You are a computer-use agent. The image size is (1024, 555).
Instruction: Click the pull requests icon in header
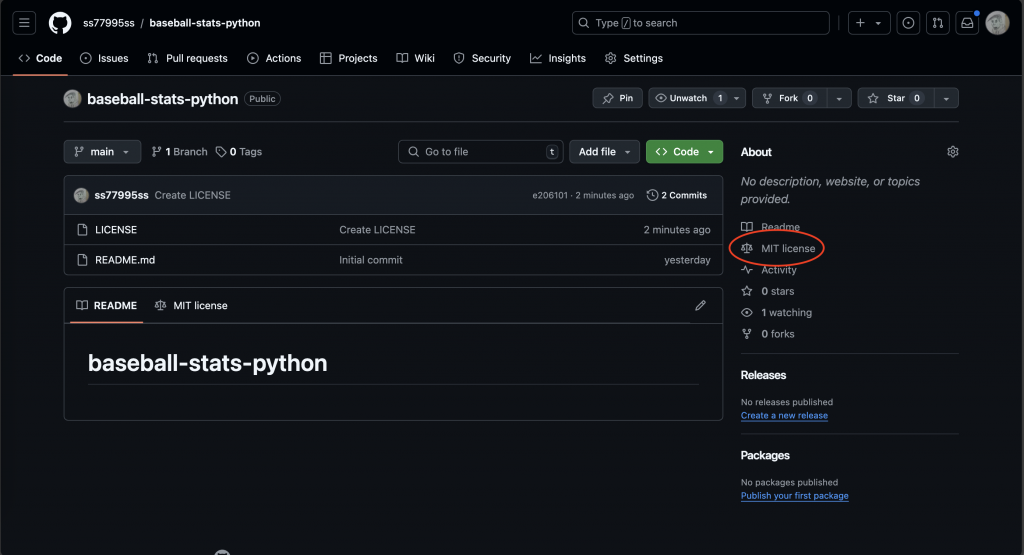[937, 23]
